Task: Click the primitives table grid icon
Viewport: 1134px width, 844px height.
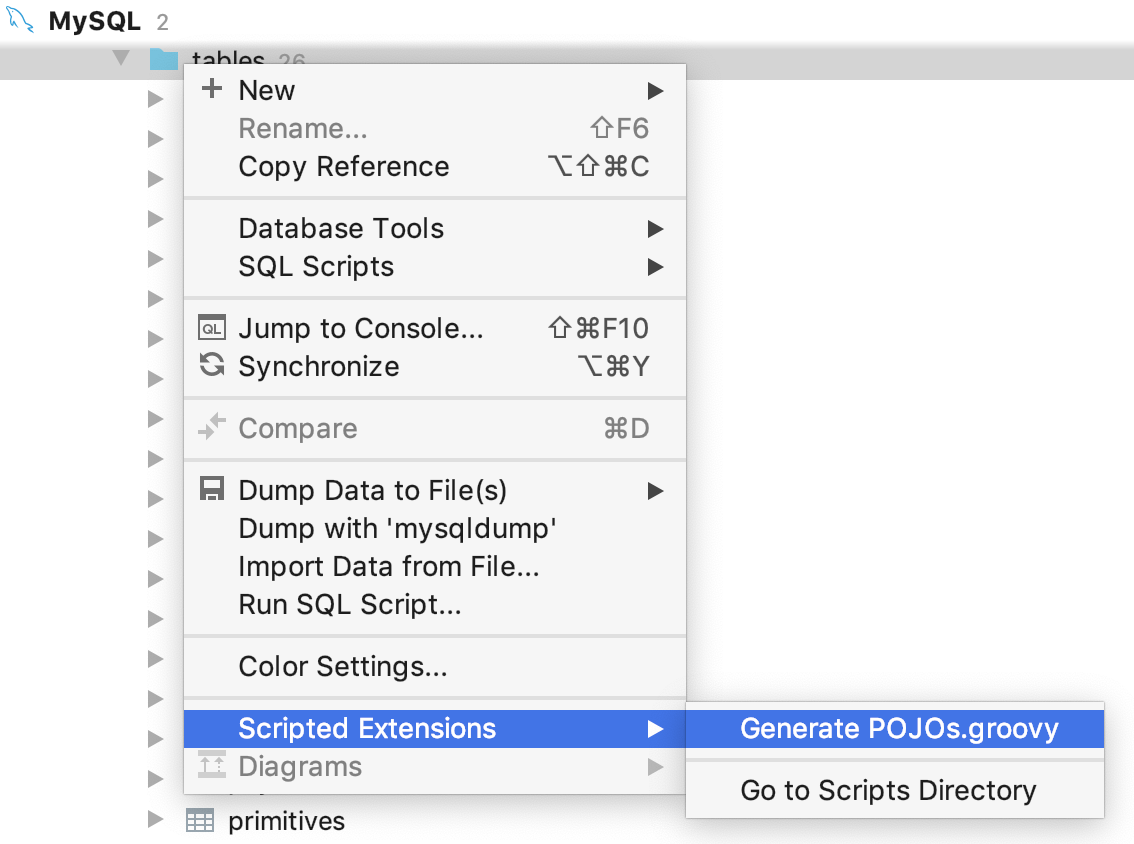Action: 200,820
